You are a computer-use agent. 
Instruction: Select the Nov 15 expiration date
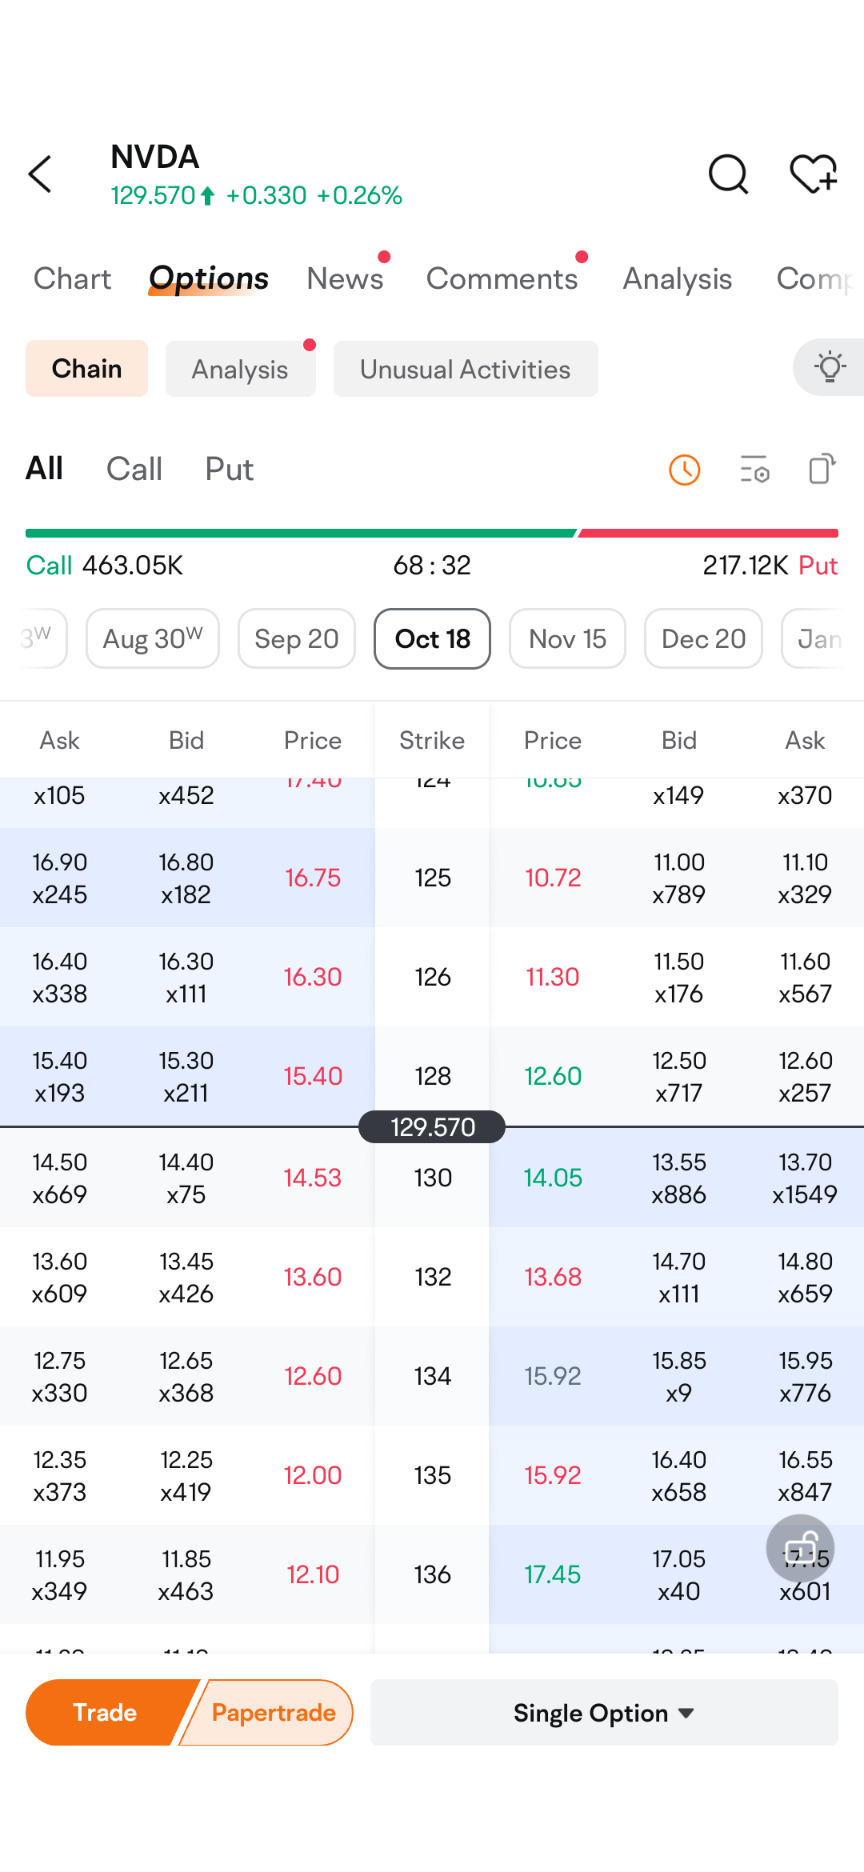coord(567,639)
